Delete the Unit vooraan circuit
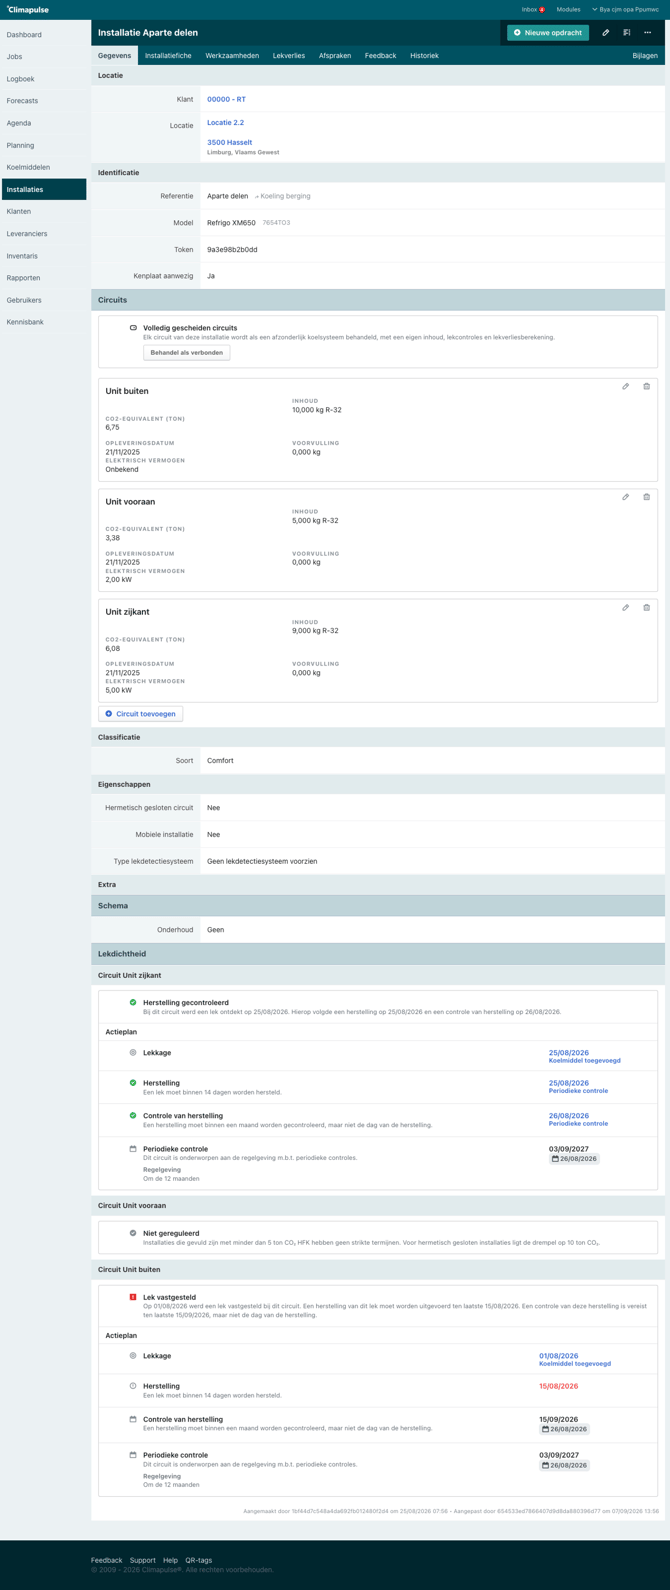670x1590 pixels. [x=646, y=497]
